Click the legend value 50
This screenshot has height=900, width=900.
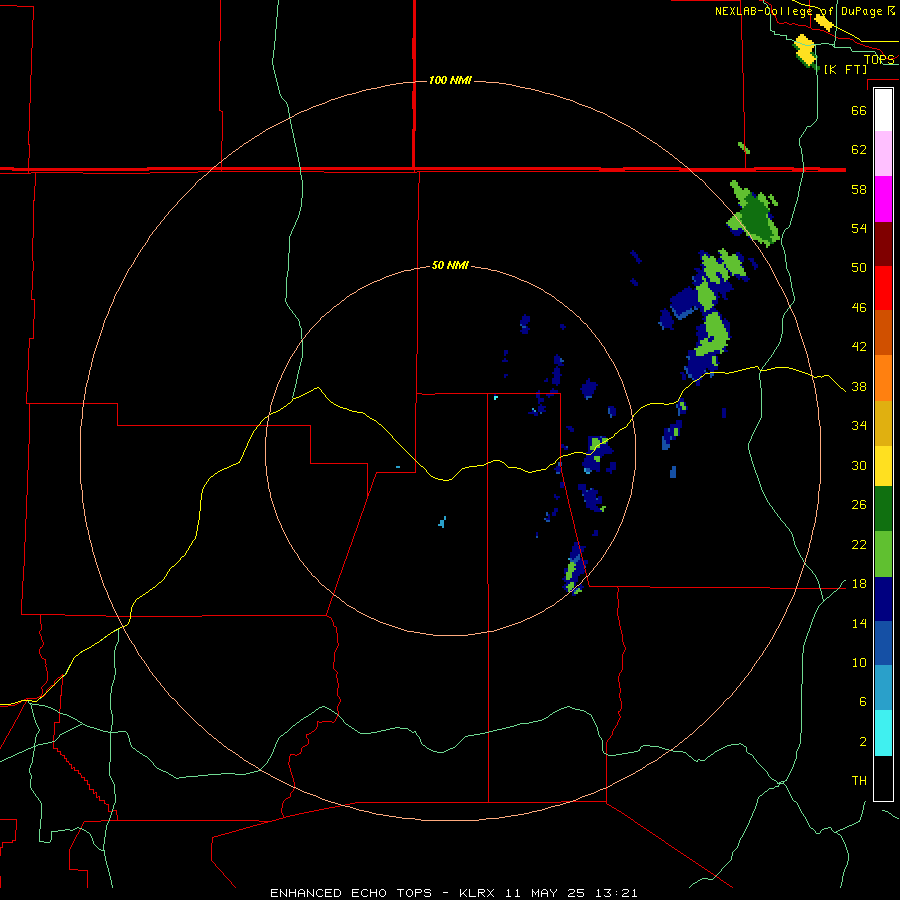click(859, 267)
